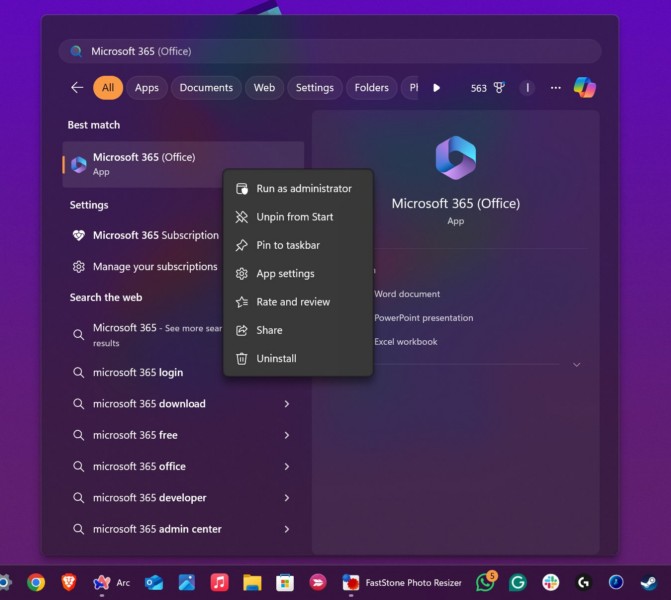Open Copilot icon in search header
The width and height of the screenshot is (671, 600).
pyautogui.click(x=585, y=88)
